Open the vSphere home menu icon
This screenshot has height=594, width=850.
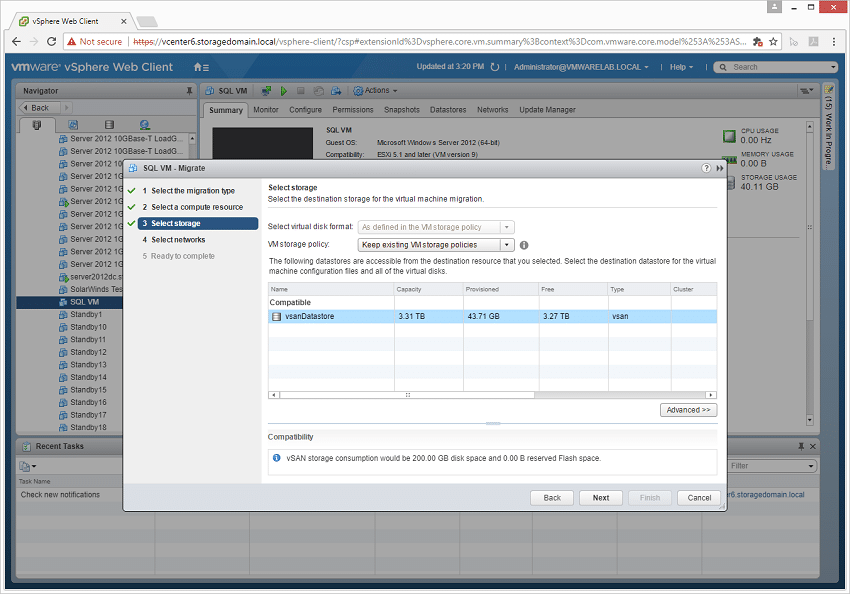(201, 67)
